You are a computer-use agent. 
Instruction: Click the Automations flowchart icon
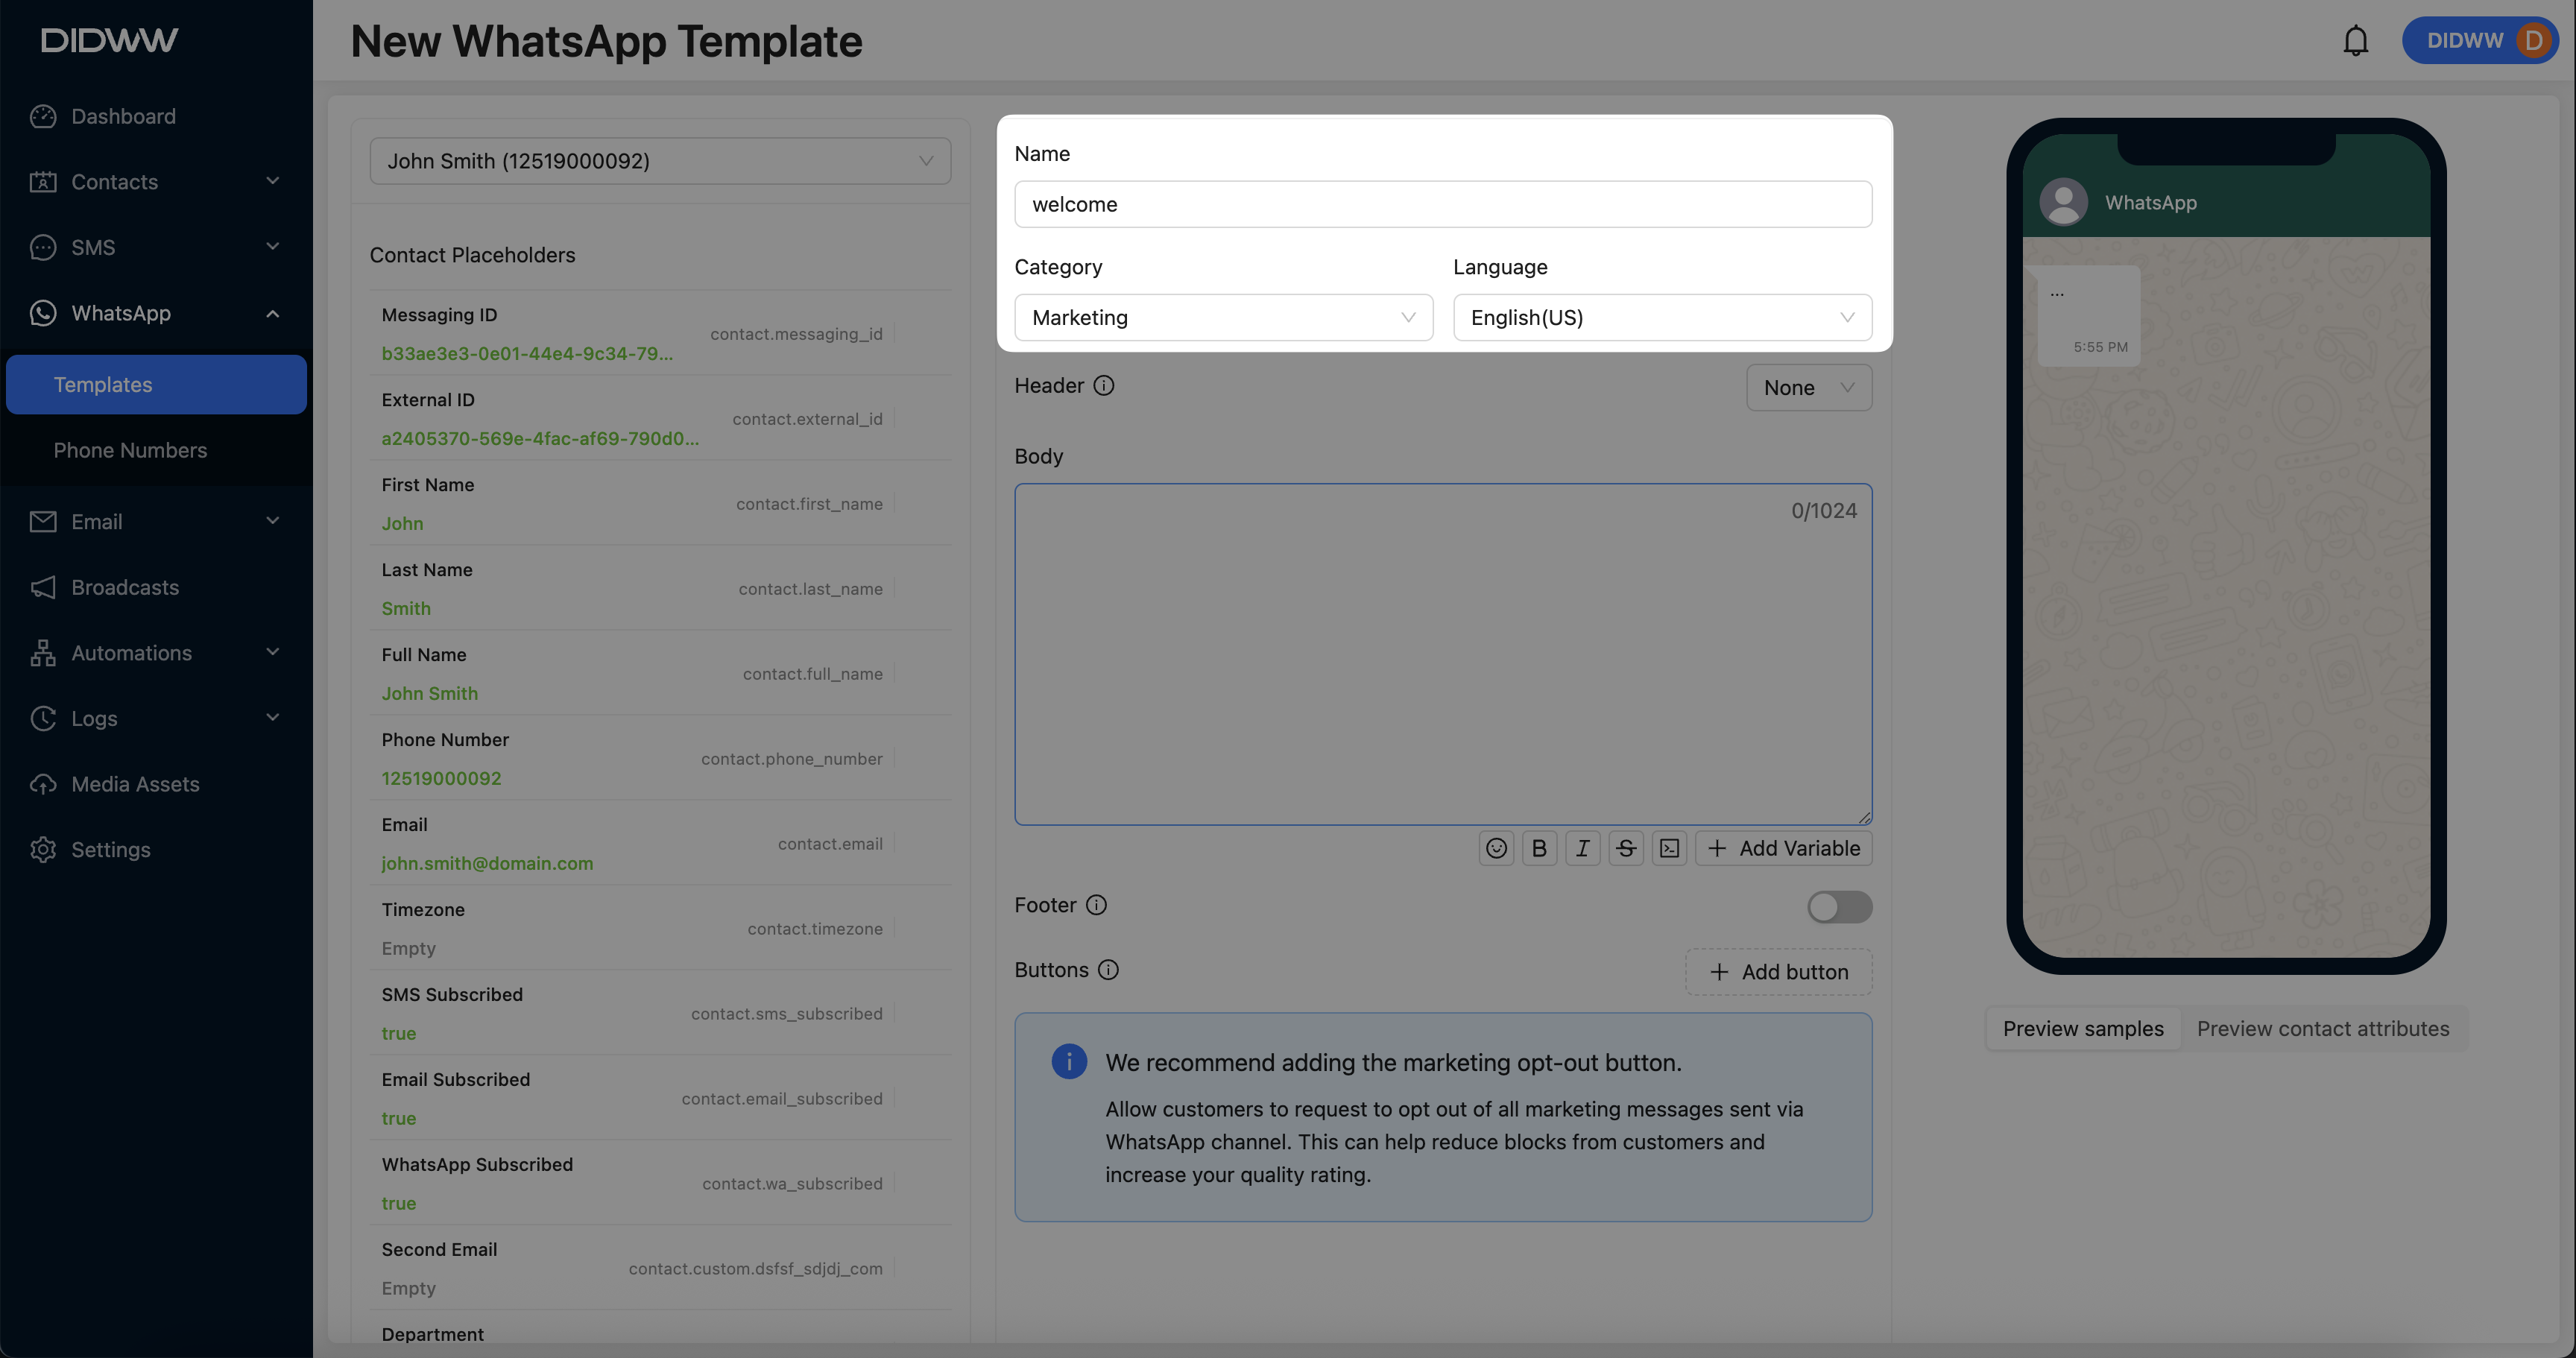43,653
